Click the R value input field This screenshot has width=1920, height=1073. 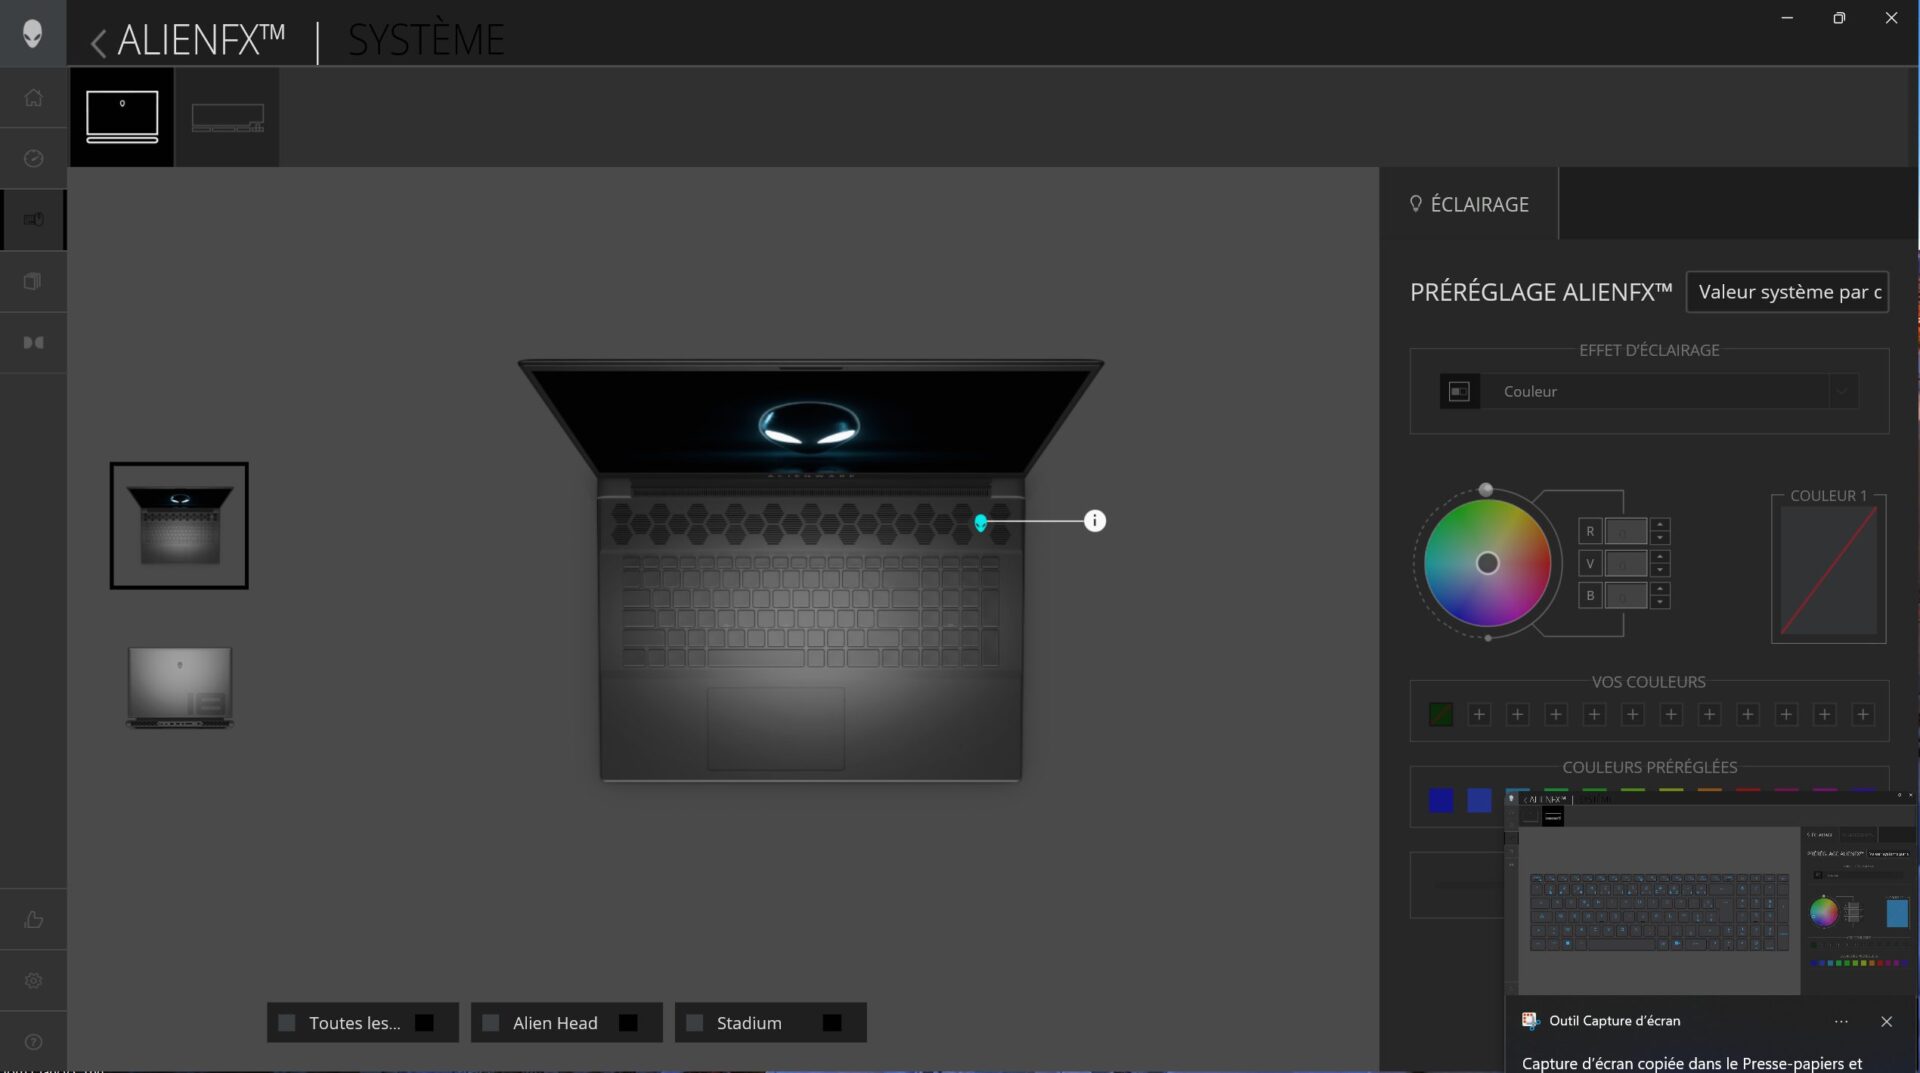click(x=1625, y=531)
